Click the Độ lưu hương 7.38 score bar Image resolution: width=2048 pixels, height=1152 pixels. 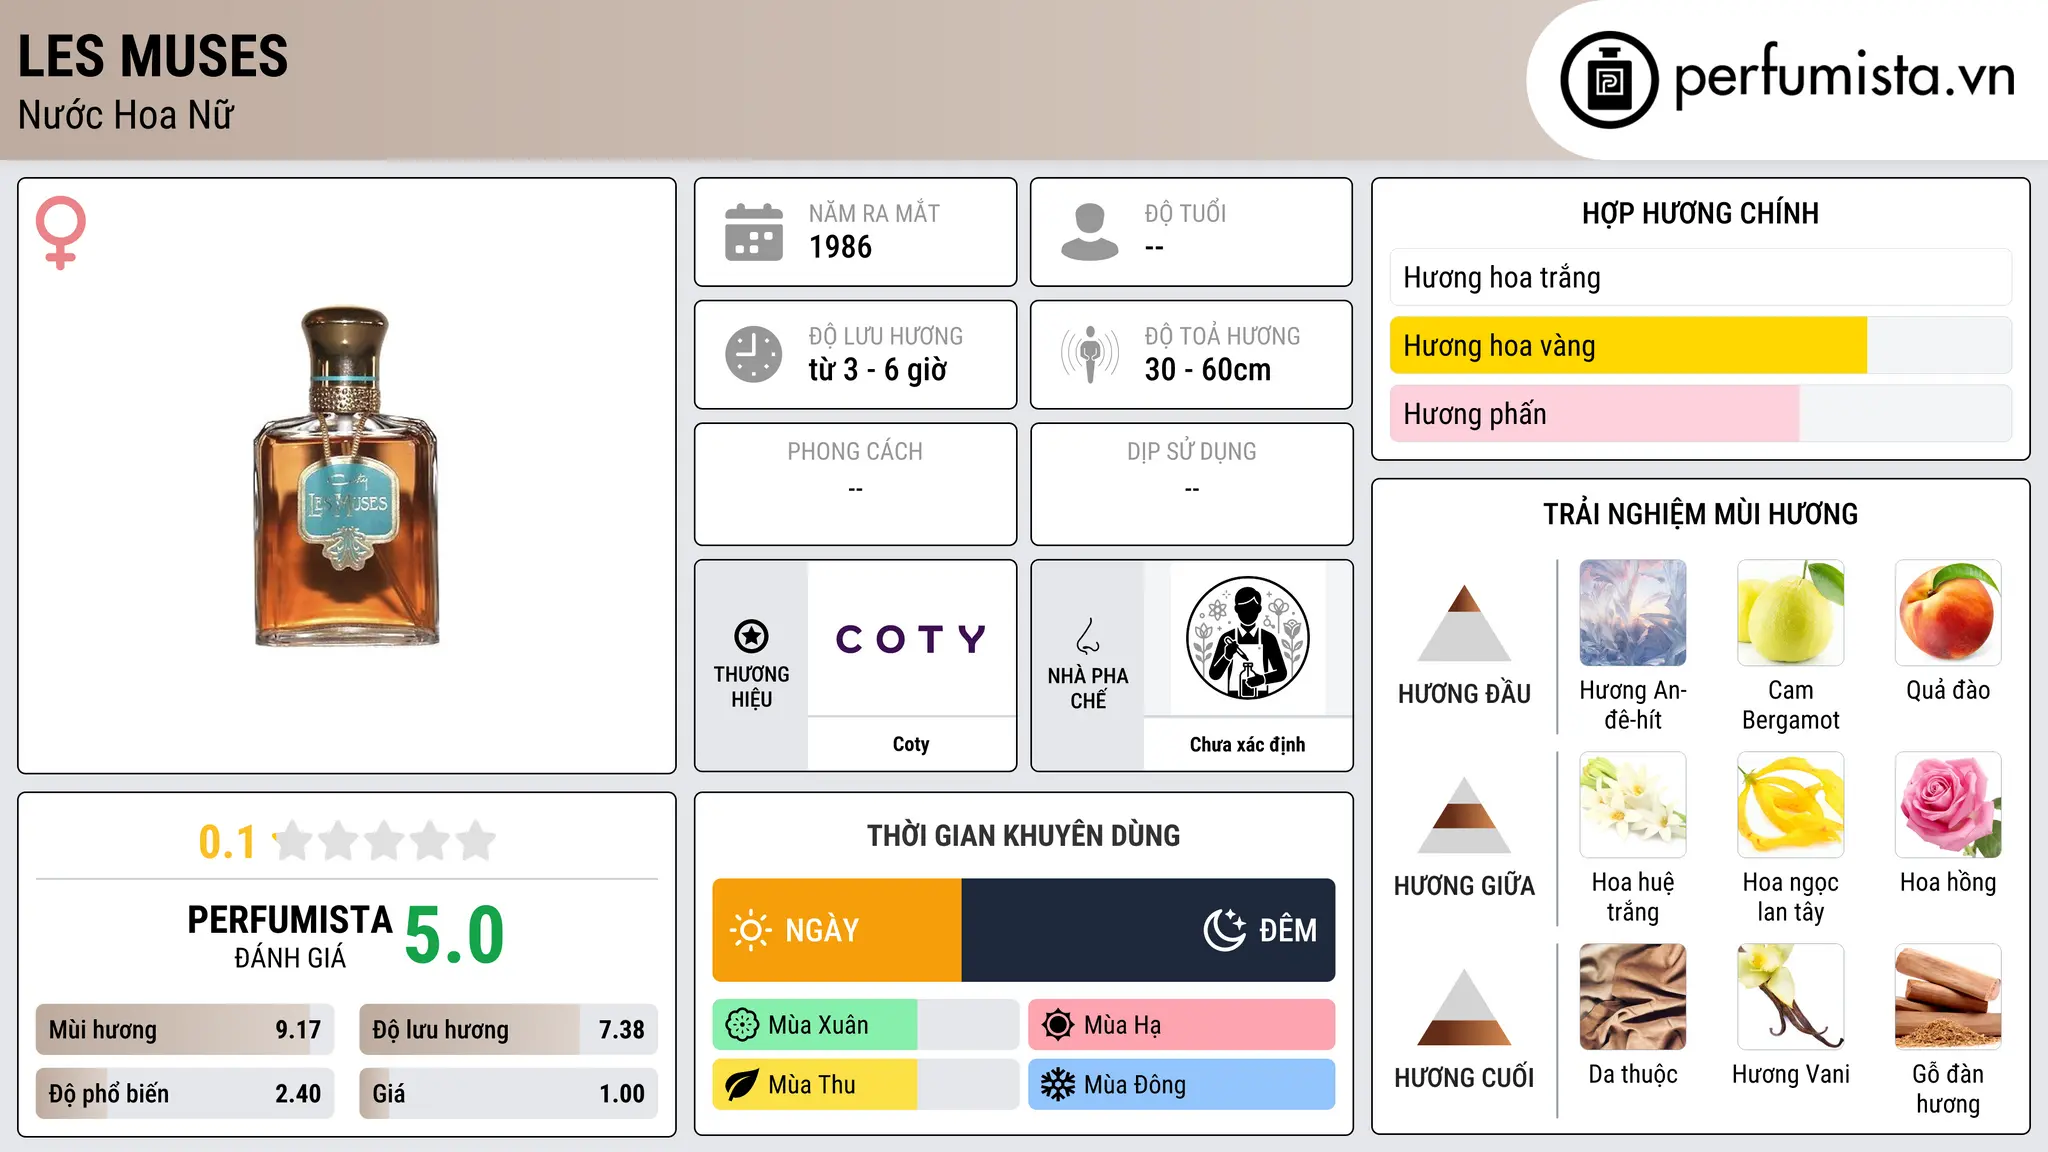point(509,1030)
